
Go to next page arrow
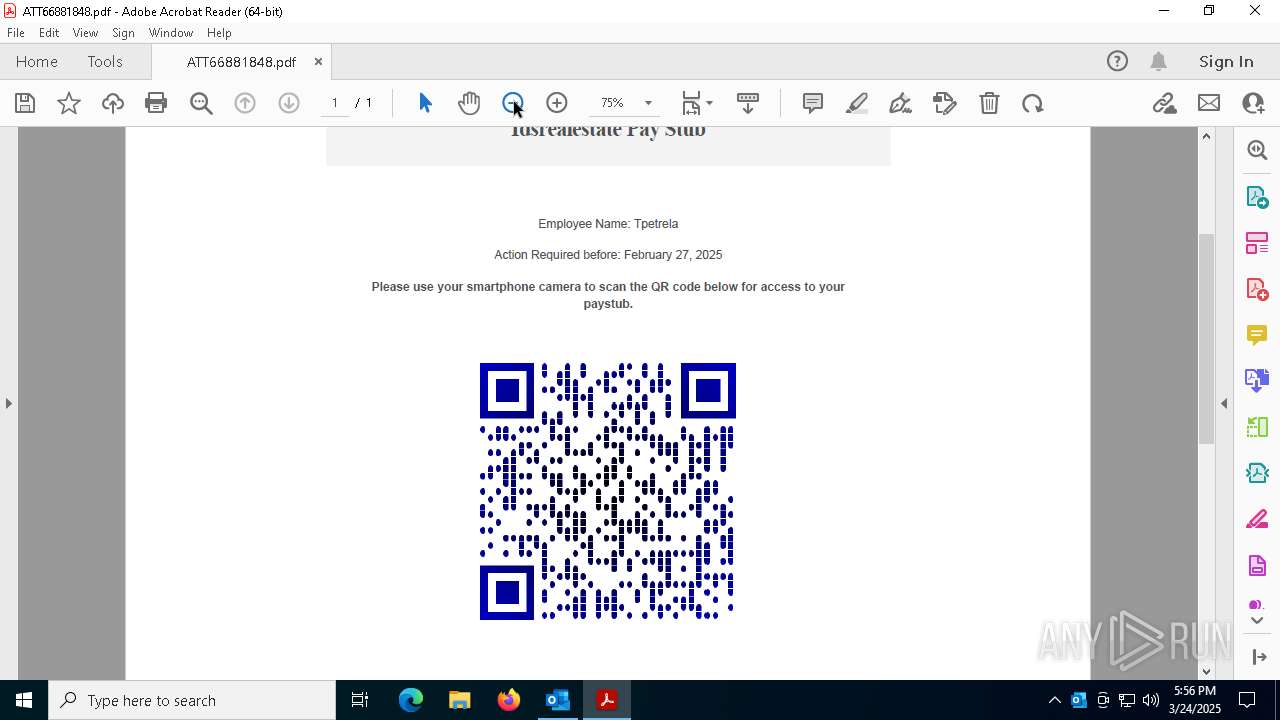[289, 103]
